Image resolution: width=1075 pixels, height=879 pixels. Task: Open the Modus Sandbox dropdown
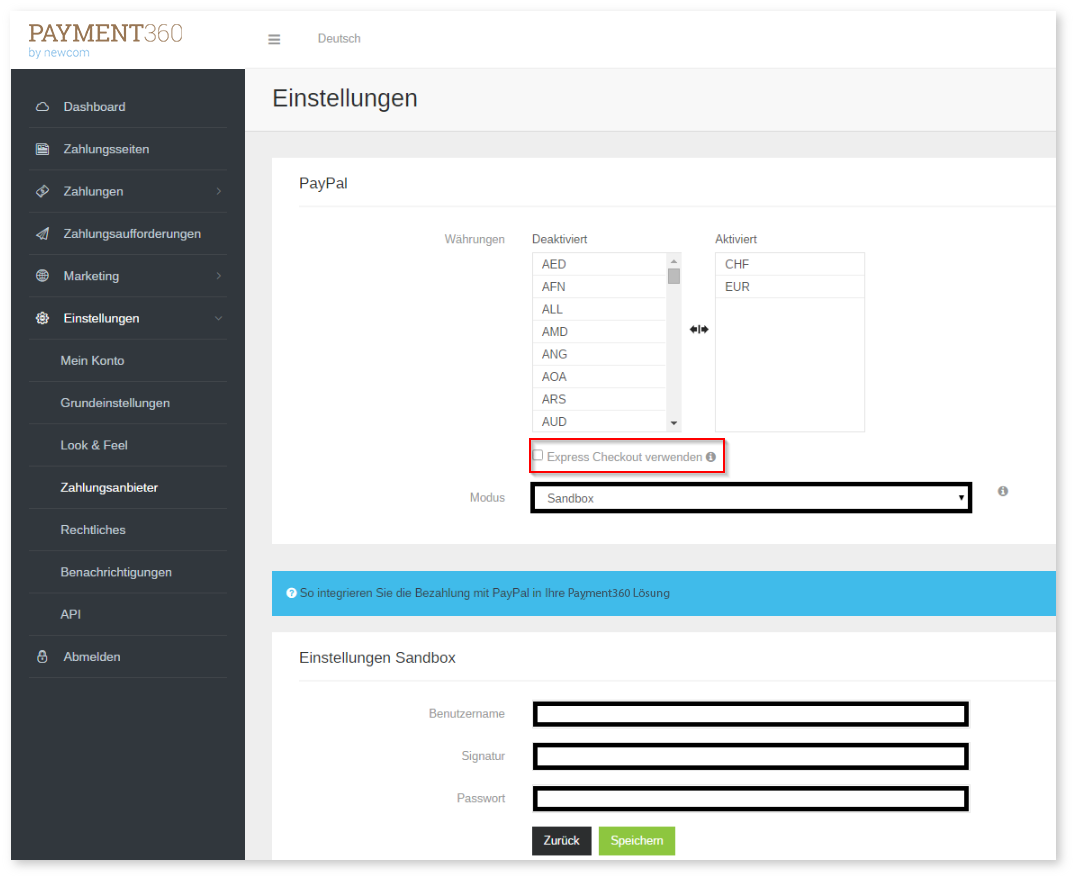(x=750, y=497)
